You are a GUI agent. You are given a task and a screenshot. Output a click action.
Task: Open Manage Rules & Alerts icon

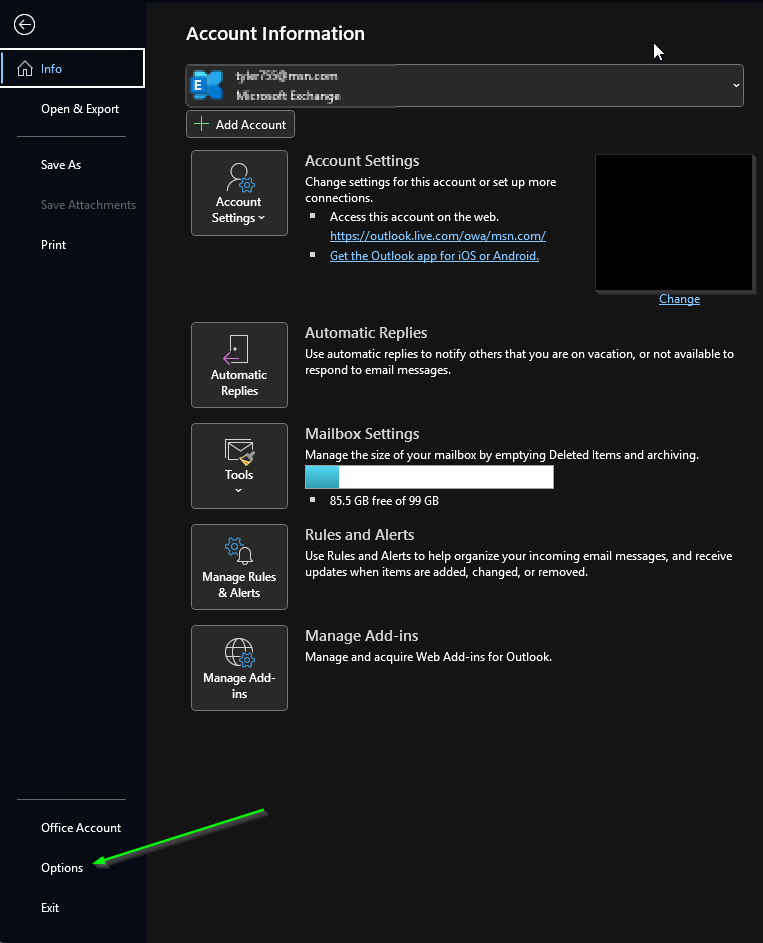pyautogui.click(x=239, y=551)
